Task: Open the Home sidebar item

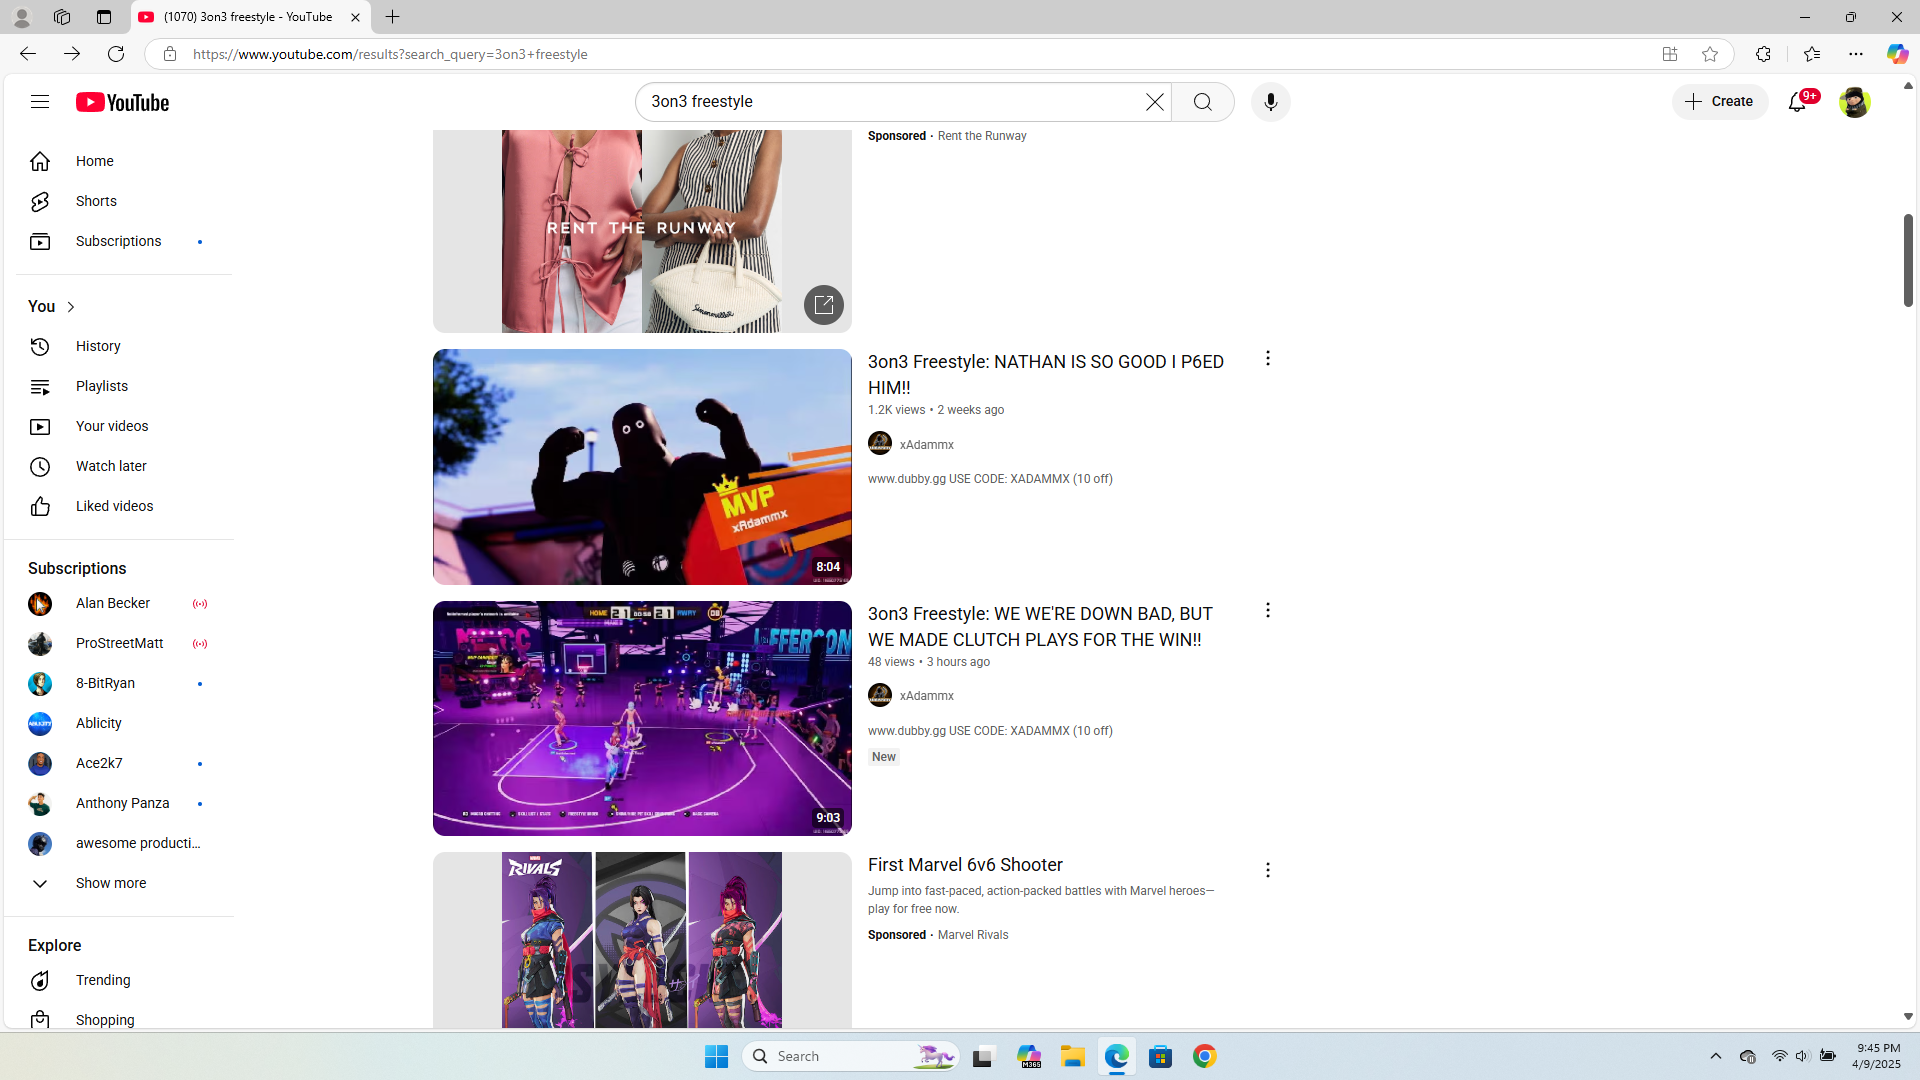Action: [116, 161]
